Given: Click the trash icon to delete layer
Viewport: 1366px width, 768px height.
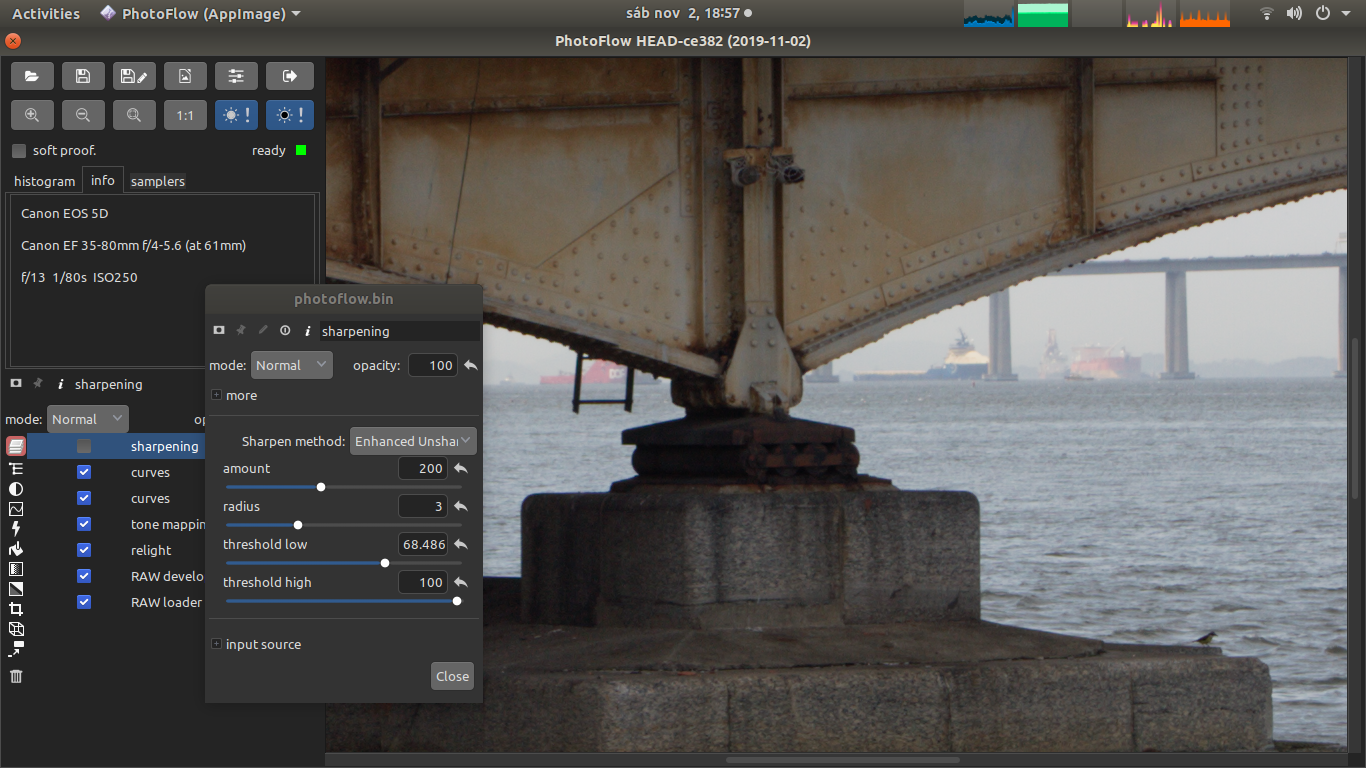Looking at the screenshot, I should coord(16,676).
